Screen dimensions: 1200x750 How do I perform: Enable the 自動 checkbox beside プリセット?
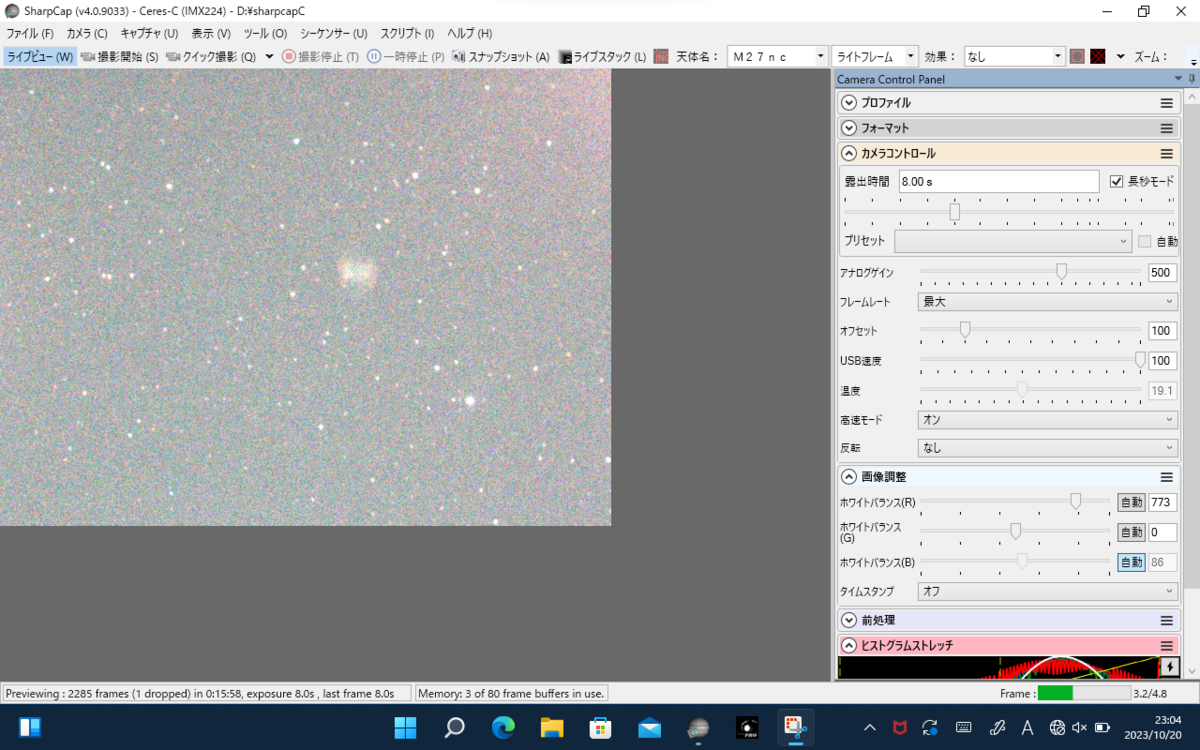(1145, 241)
